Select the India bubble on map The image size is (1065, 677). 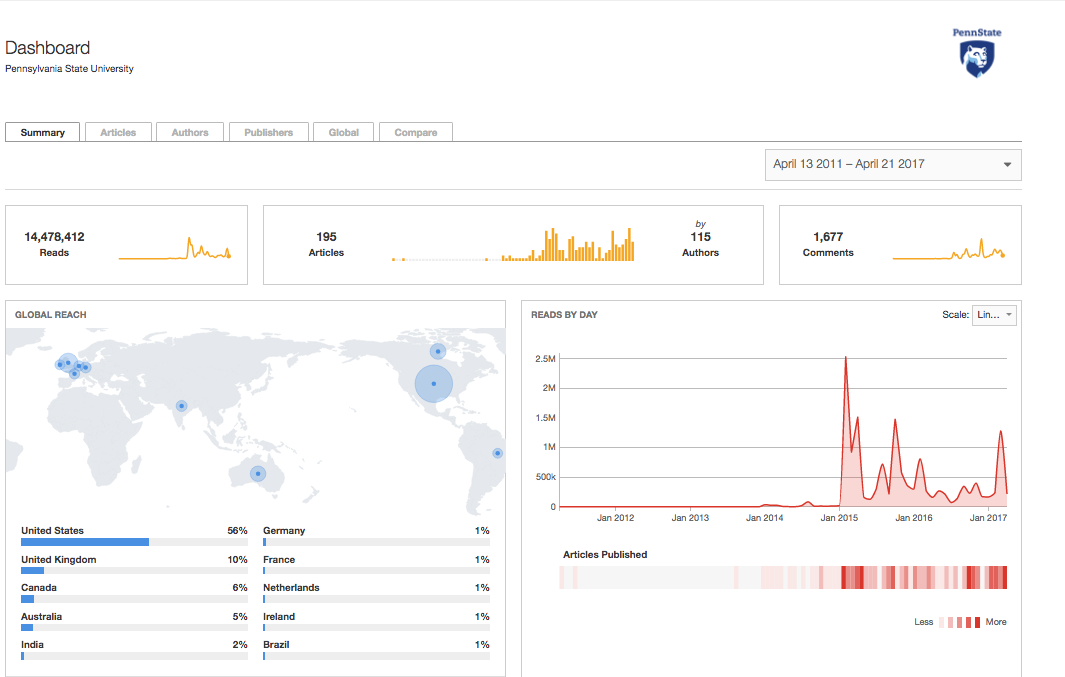181,406
